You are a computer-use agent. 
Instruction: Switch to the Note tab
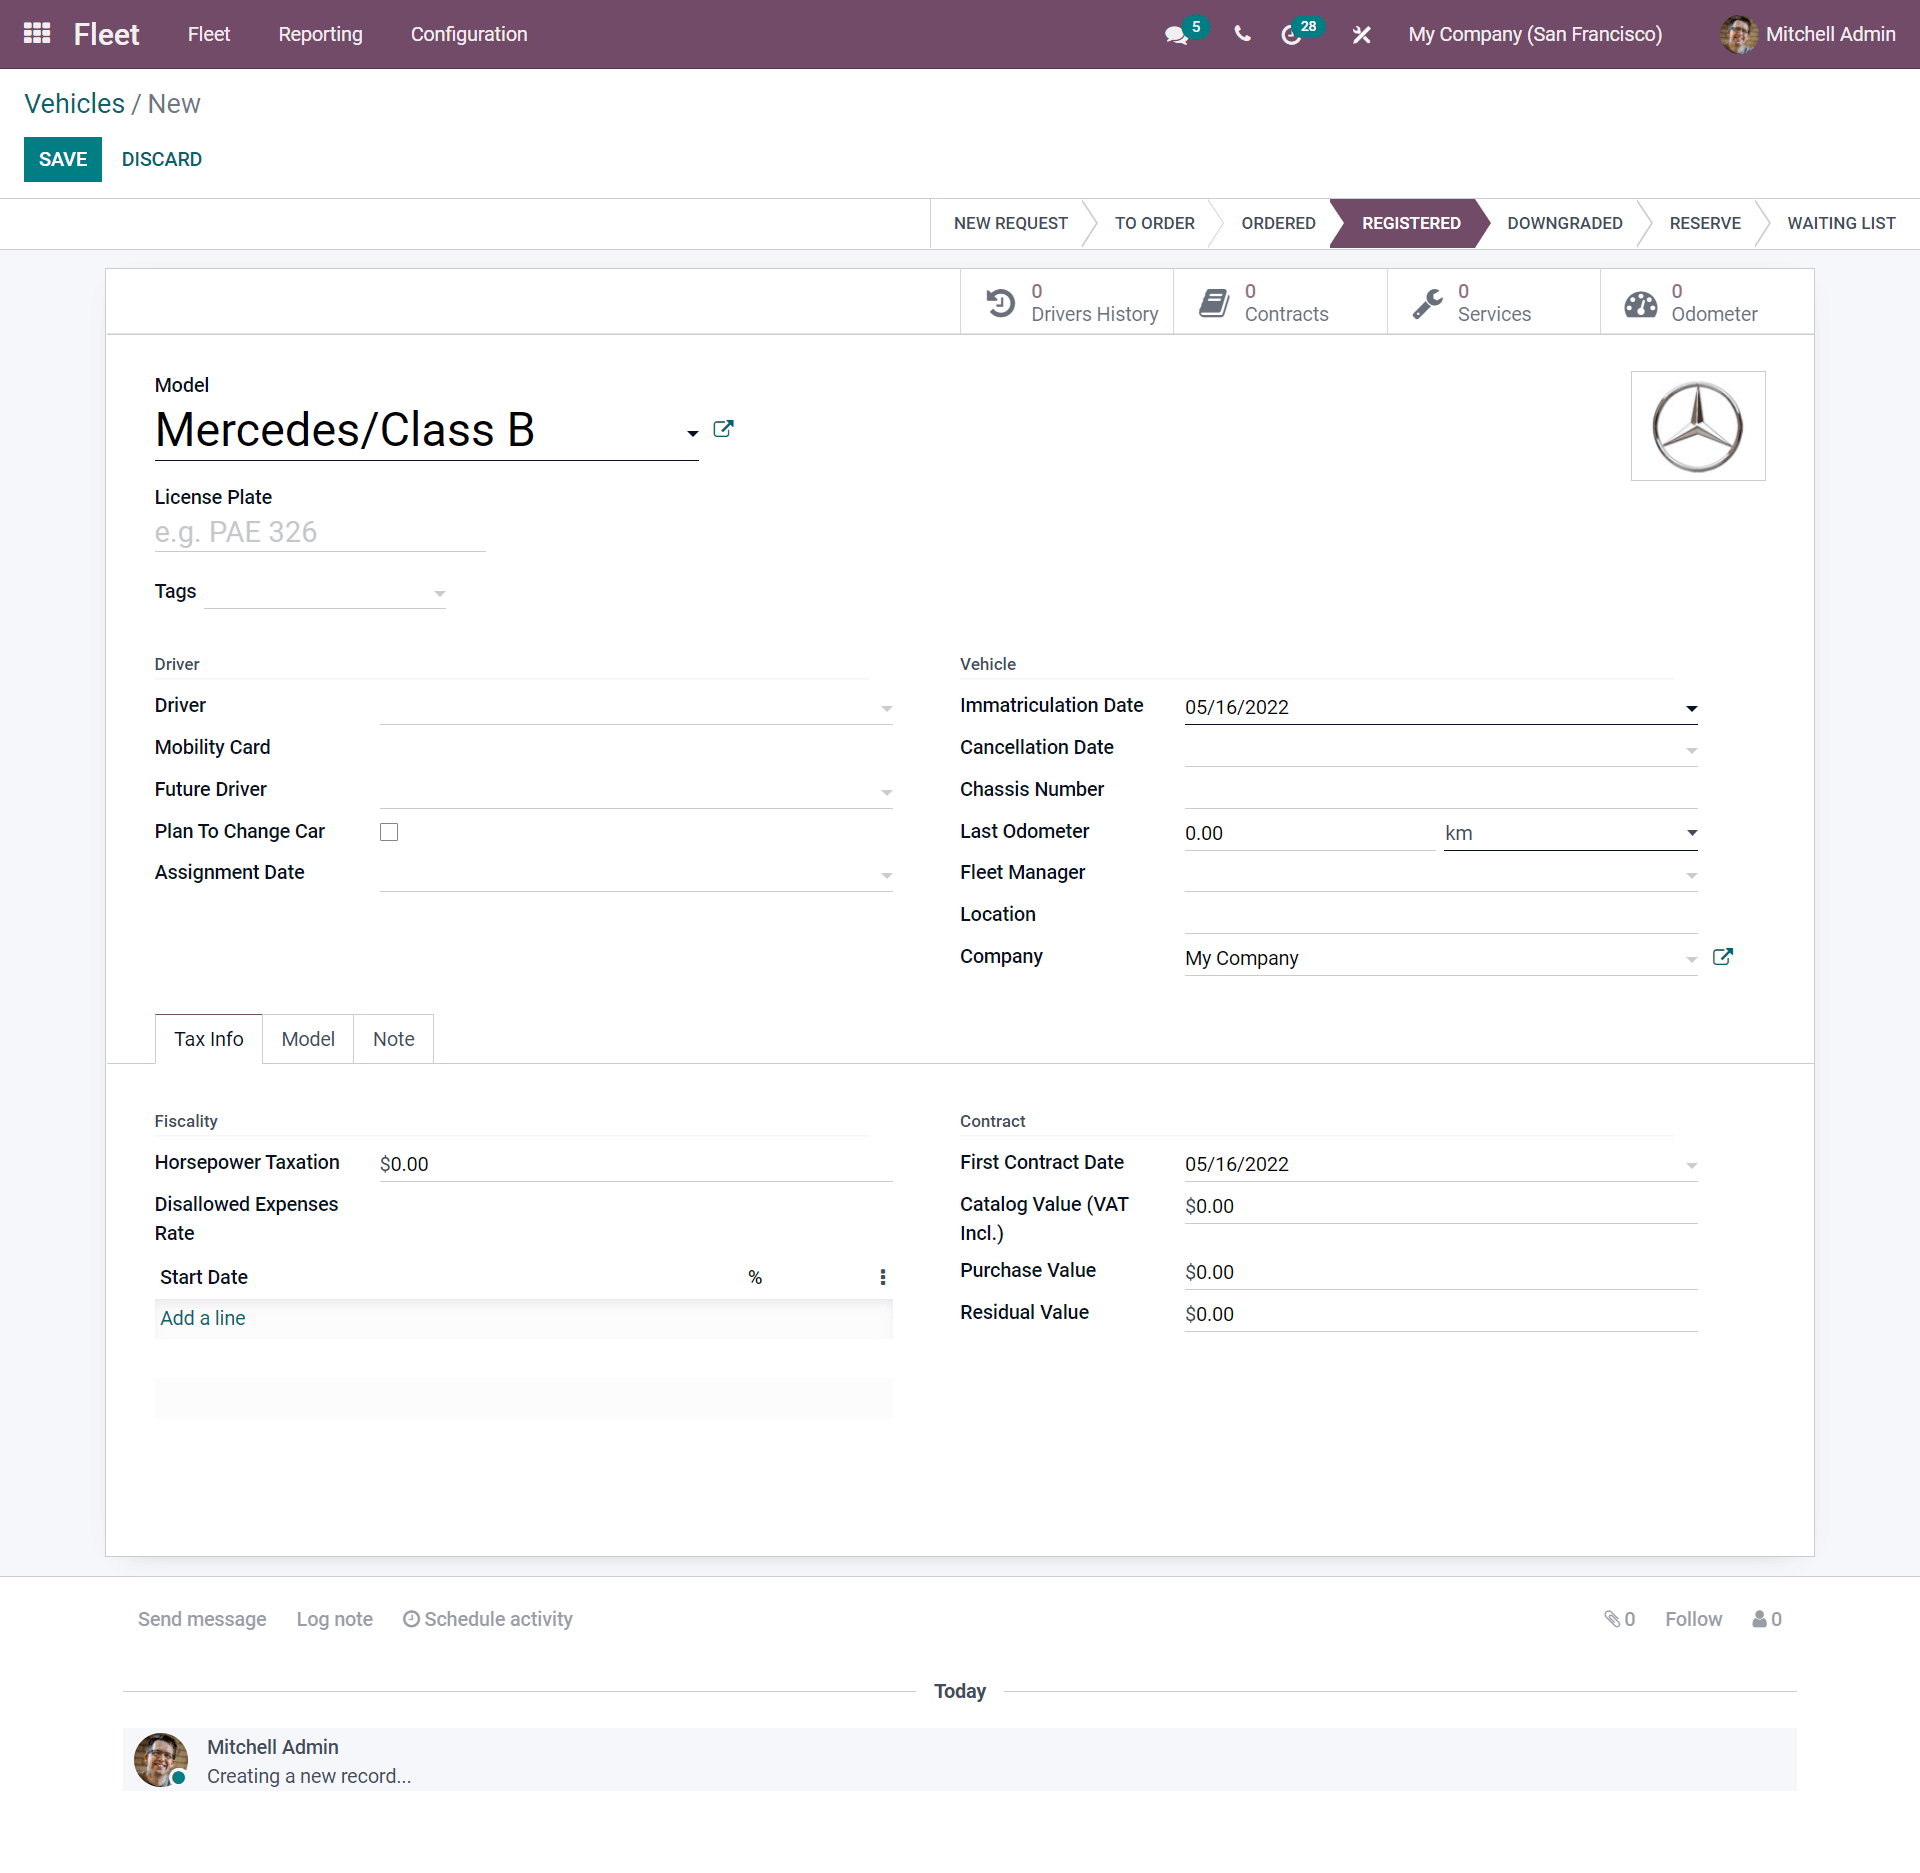393,1039
